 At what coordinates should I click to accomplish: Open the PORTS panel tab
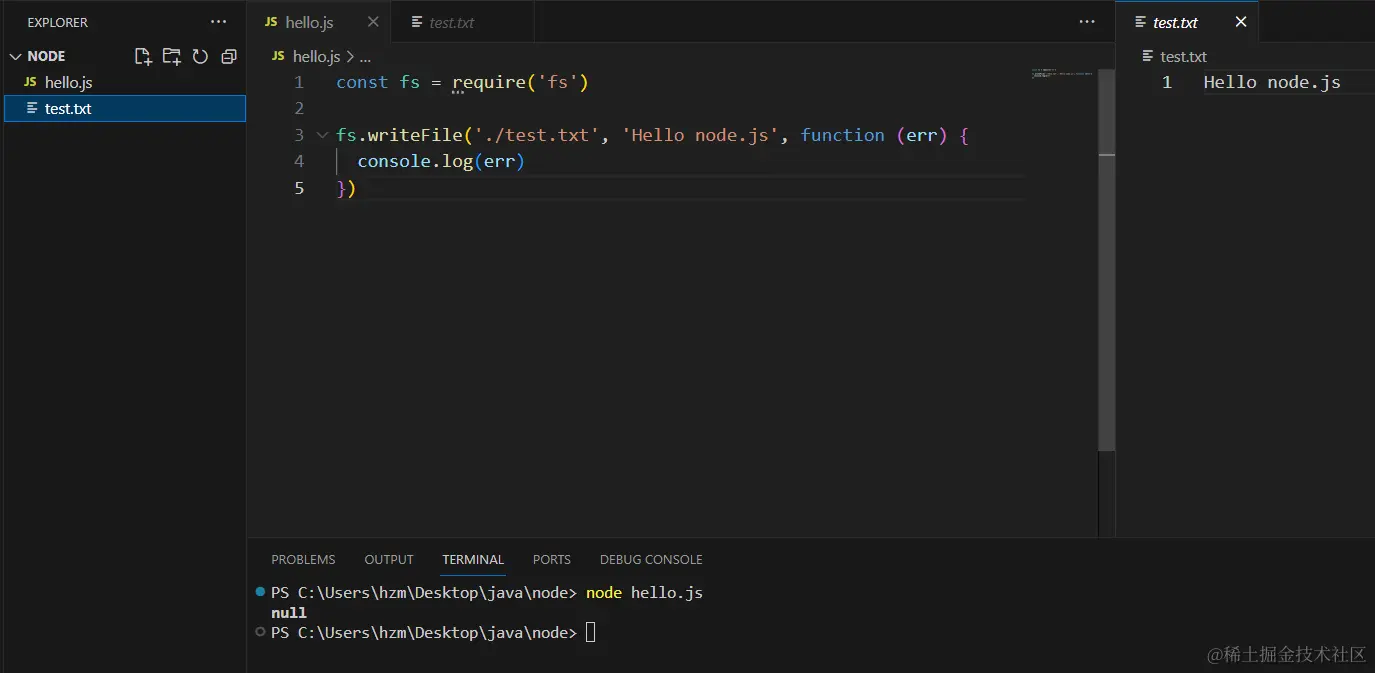coord(552,559)
